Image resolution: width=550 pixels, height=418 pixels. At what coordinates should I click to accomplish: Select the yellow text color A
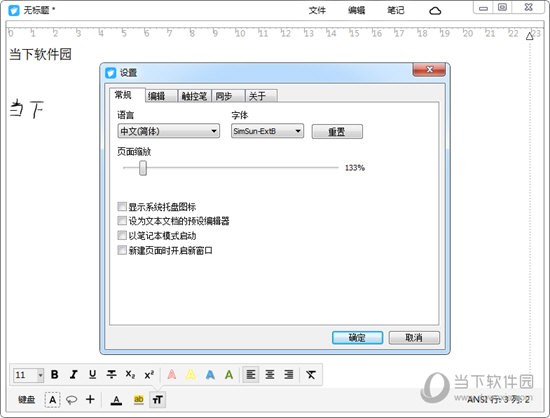click(x=191, y=375)
